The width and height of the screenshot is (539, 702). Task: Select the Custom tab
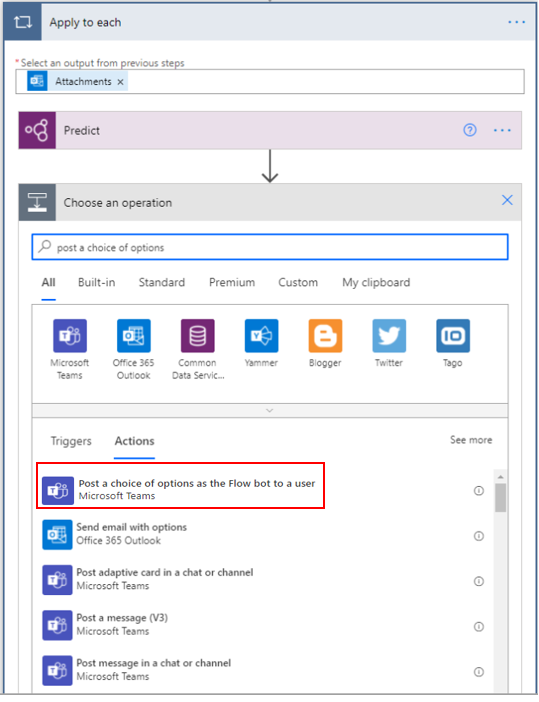[298, 283]
